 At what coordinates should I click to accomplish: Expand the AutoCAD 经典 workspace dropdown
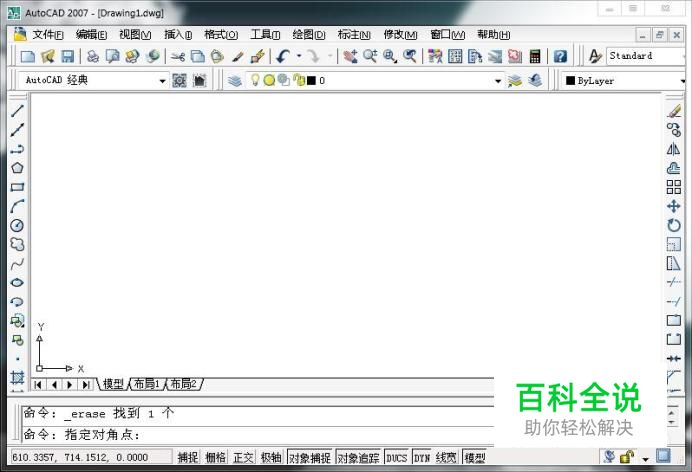coord(162,81)
